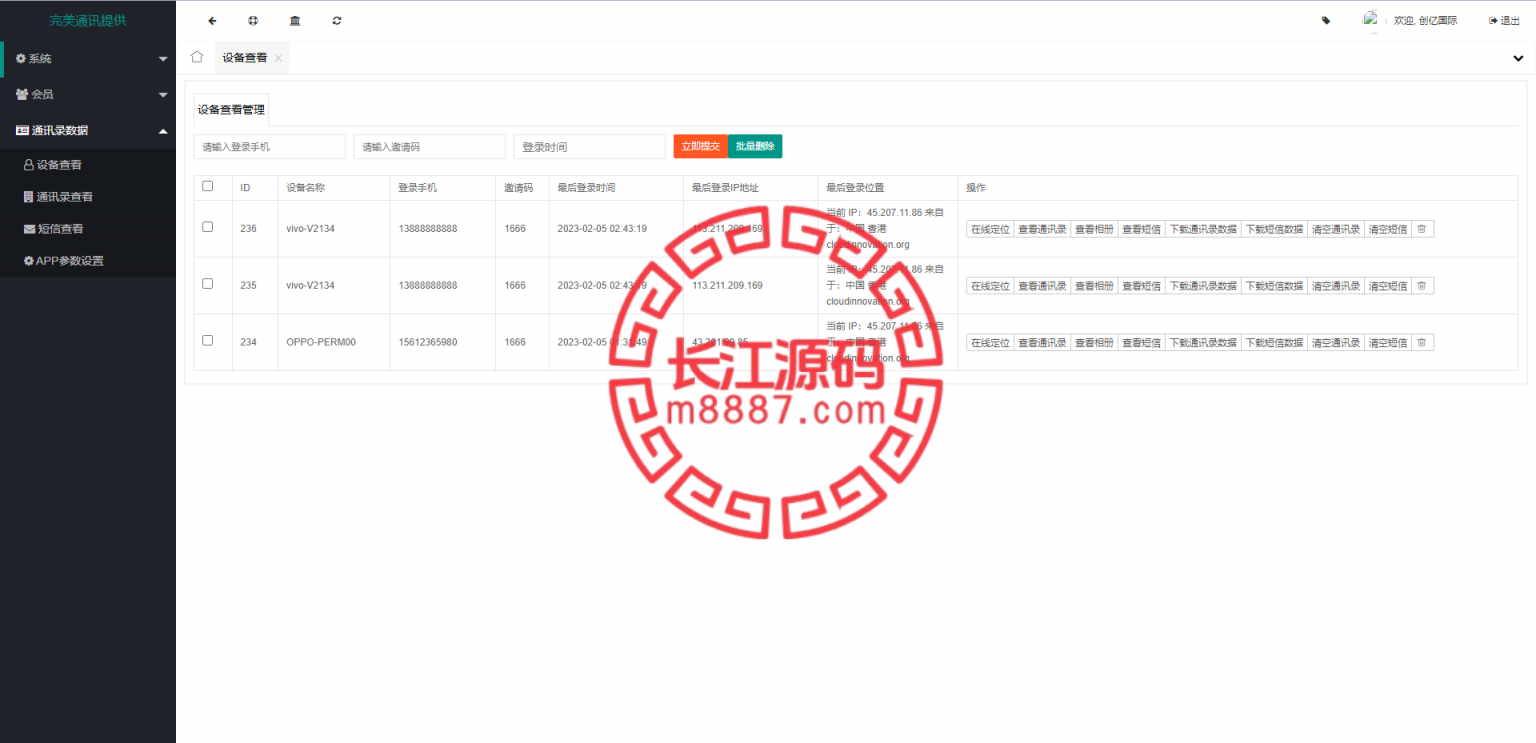Viewport: 1536px width, 743px height.
Task: Click 清空短信 for device 235
Action: coord(1388,286)
